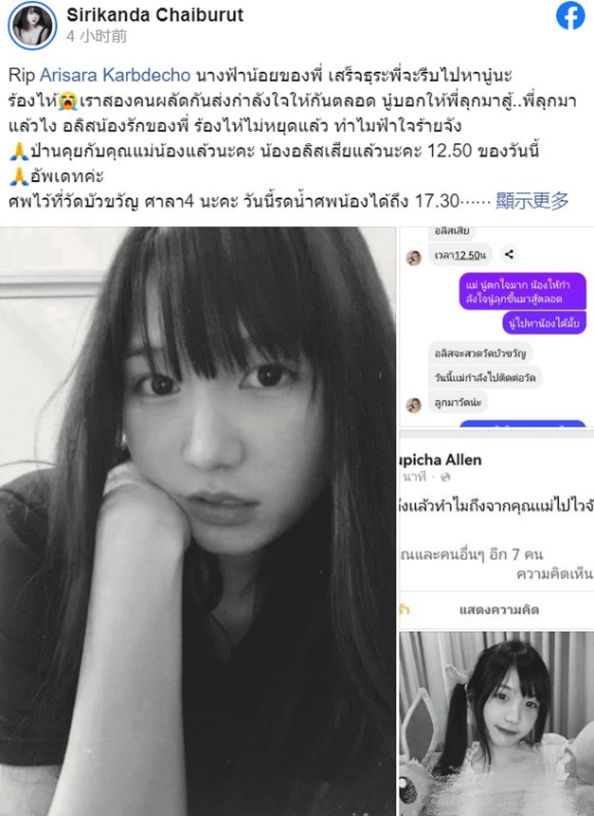The width and height of the screenshot is (594, 816).
Task: Click the แสดงความคิด comment button
Action: [x=499, y=609]
